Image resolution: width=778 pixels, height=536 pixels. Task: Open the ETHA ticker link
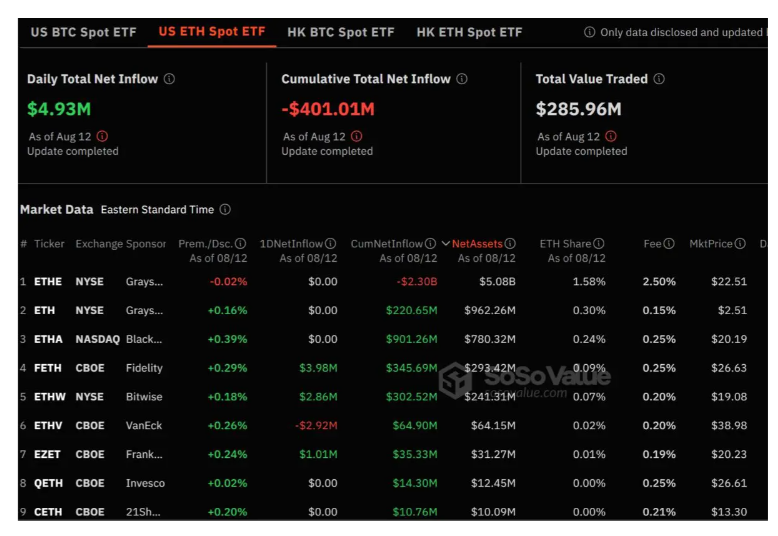48,340
